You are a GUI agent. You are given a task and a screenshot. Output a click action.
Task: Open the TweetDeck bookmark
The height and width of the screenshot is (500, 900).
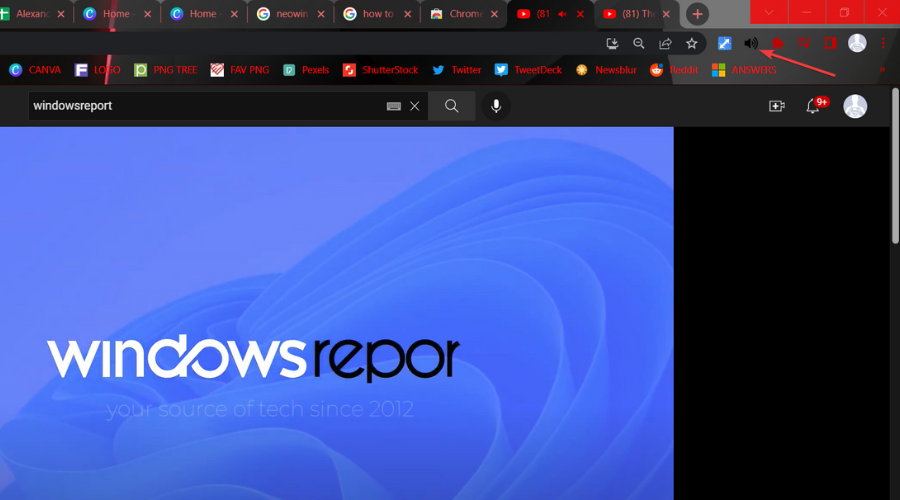528,70
